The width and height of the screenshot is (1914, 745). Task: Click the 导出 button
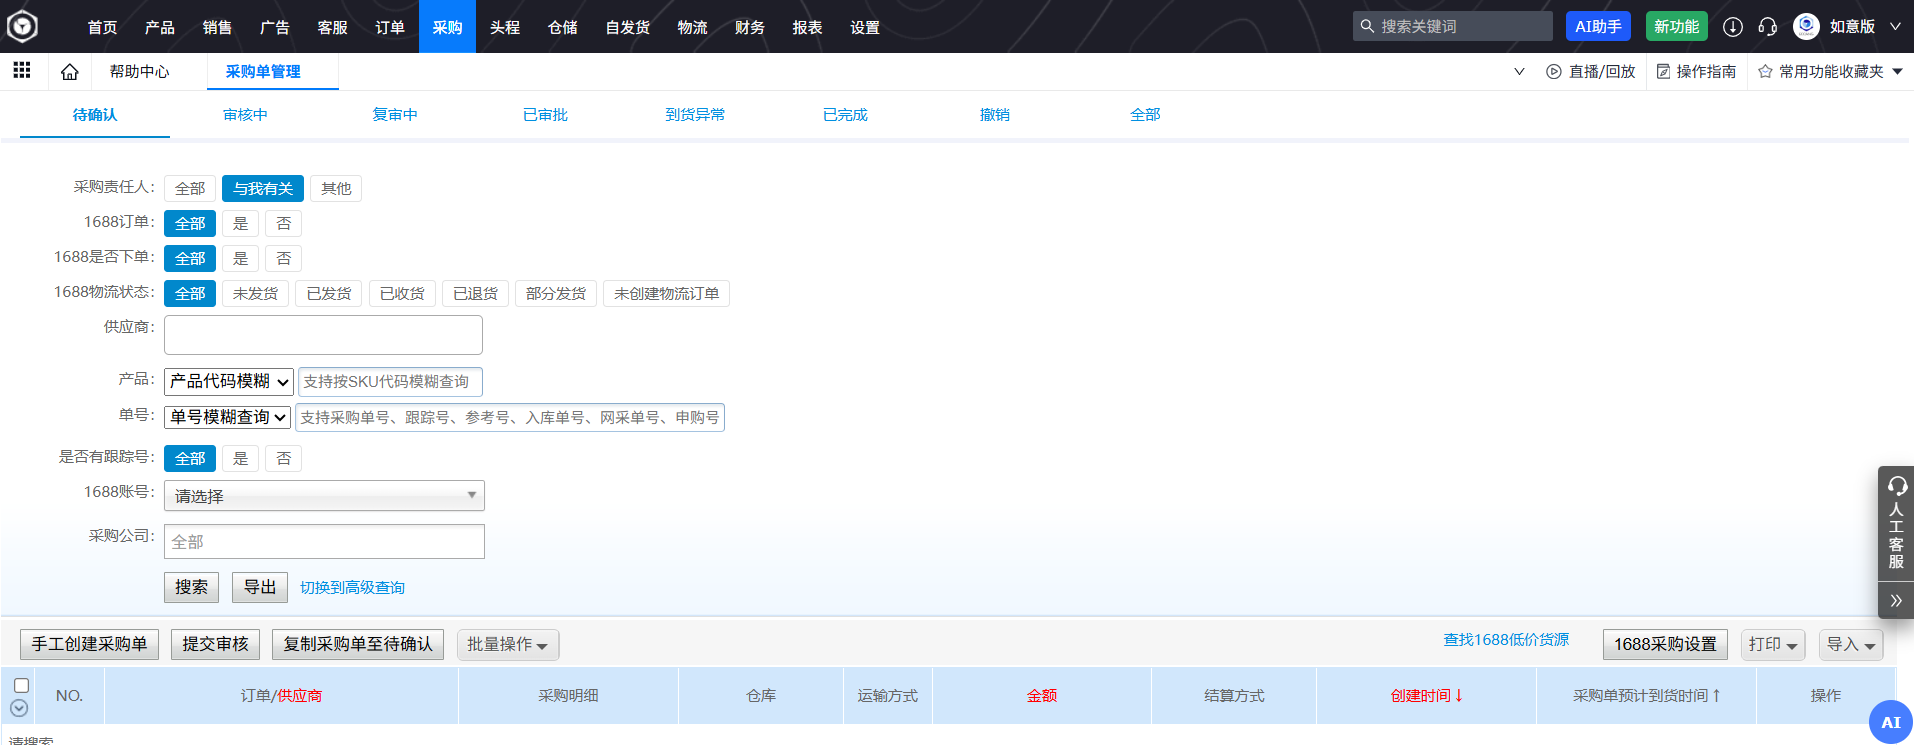(x=260, y=587)
